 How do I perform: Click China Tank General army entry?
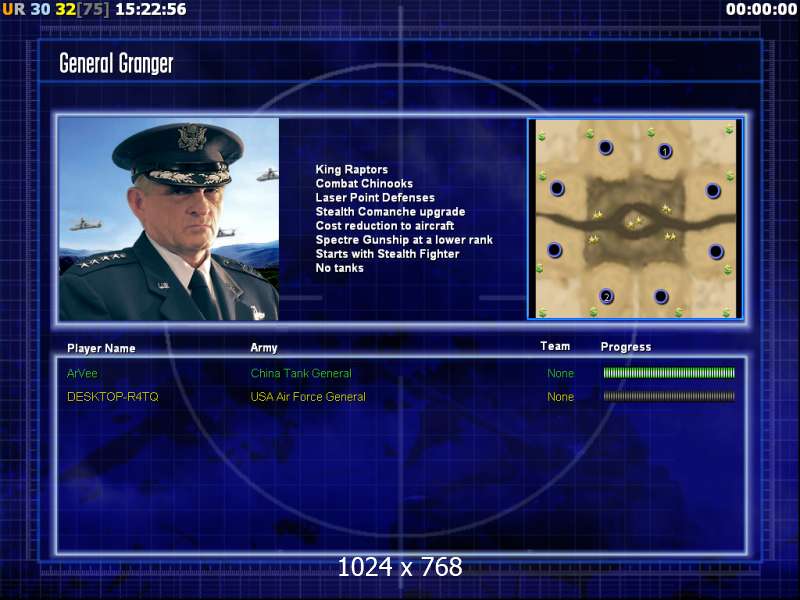click(x=301, y=373)
